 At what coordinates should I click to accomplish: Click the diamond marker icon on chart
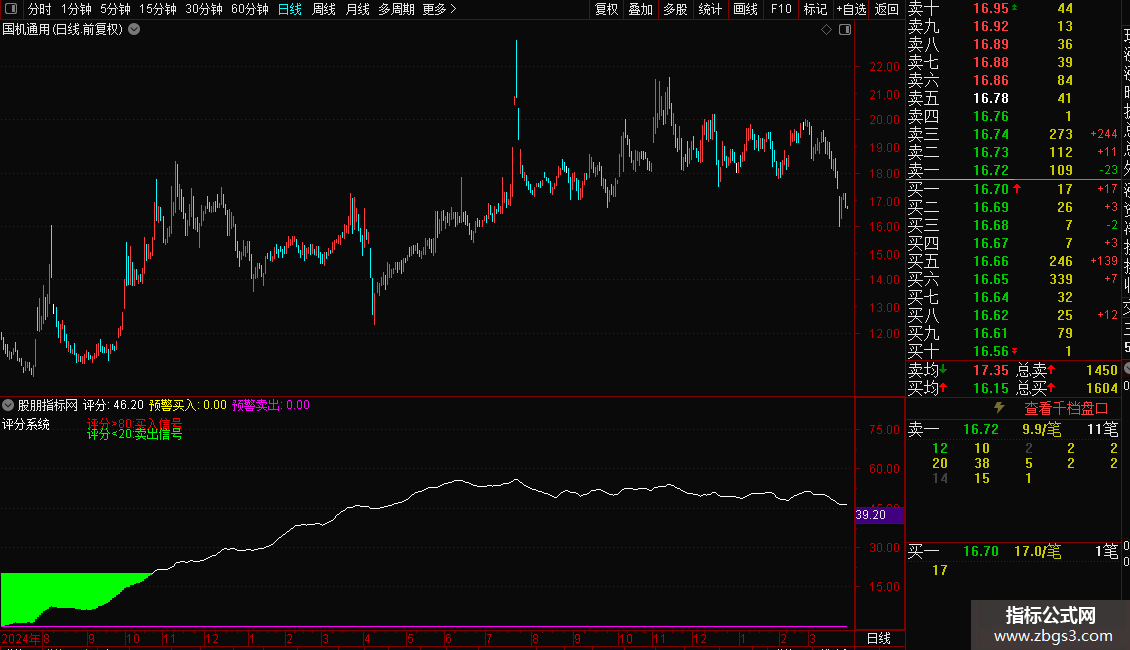(x=827, y=30)
